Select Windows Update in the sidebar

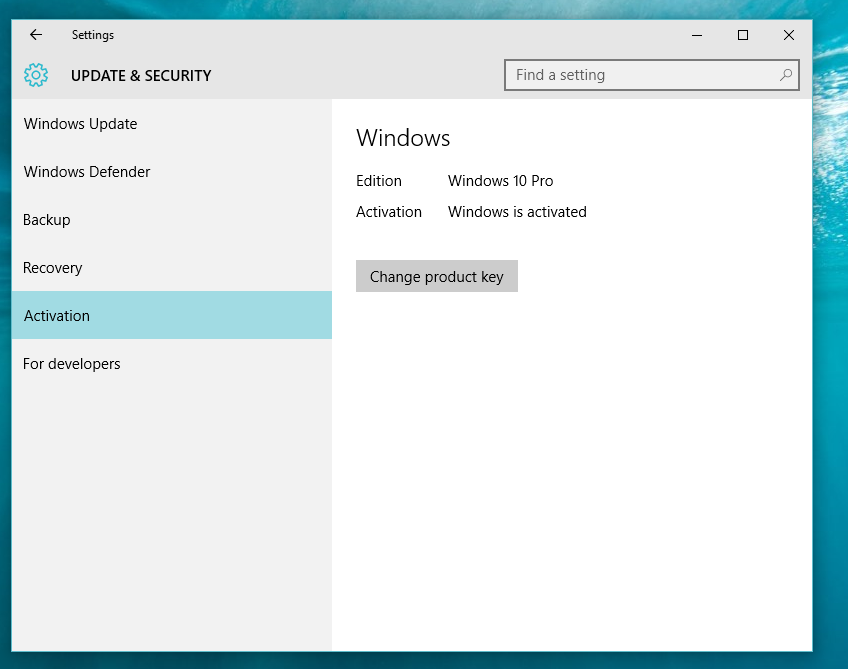pos(80,124)
